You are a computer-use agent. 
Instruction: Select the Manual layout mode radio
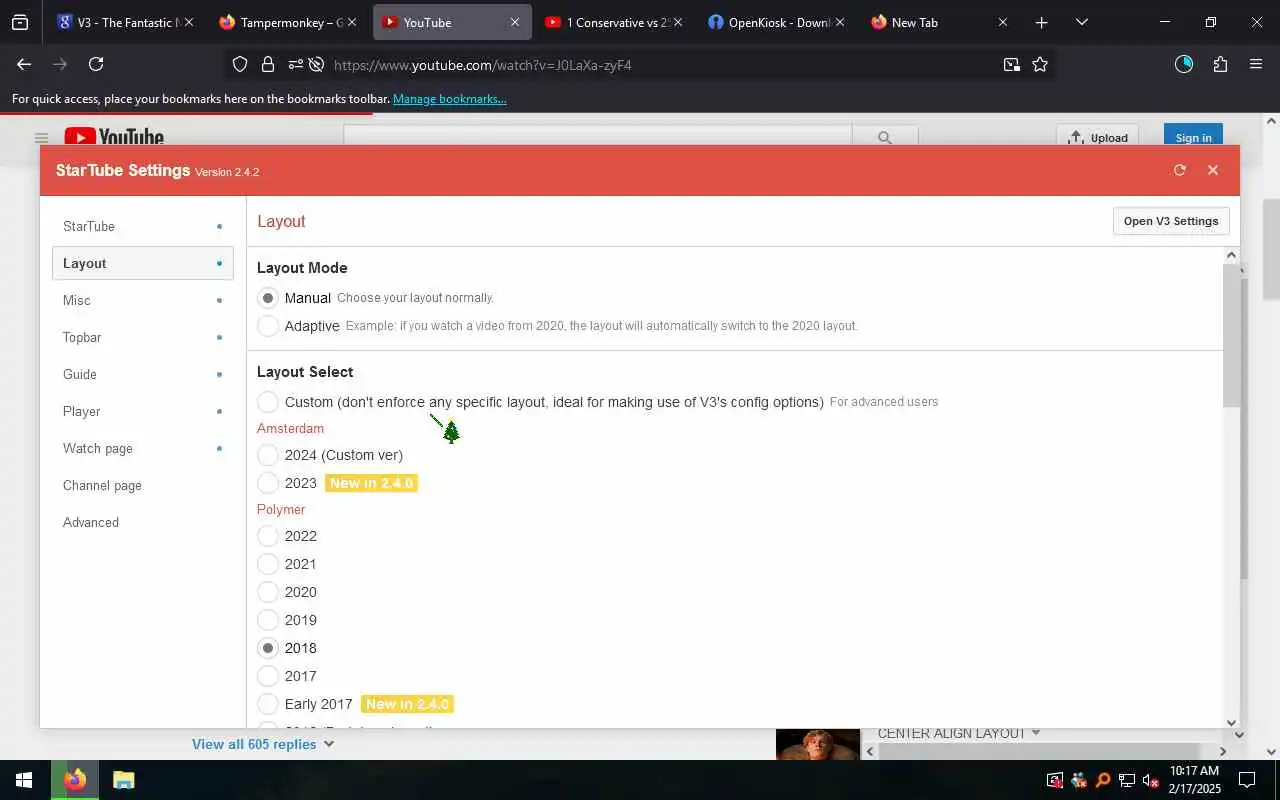(268, 298)
